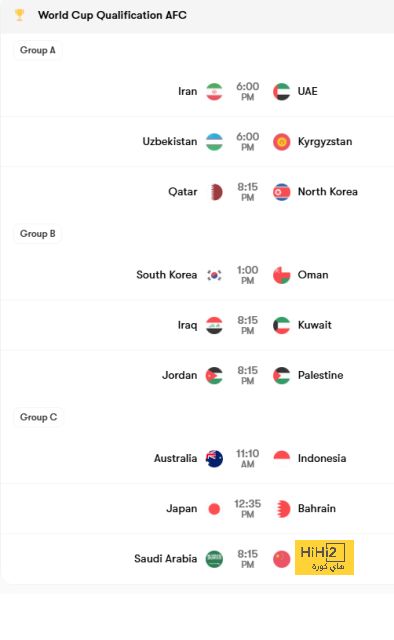The width and height of the screenshot is (394, 640).
Task: Click the Iran flag icon
Action: [x=214, y=91]
